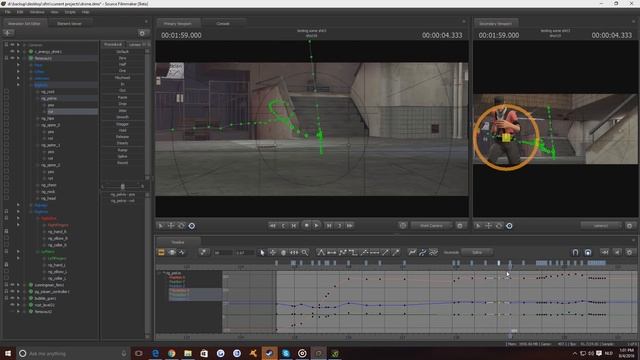The height and width of the screenshot is (360, 640).
Task: Toggle lock on the LeftArm group
Action: 6,251
